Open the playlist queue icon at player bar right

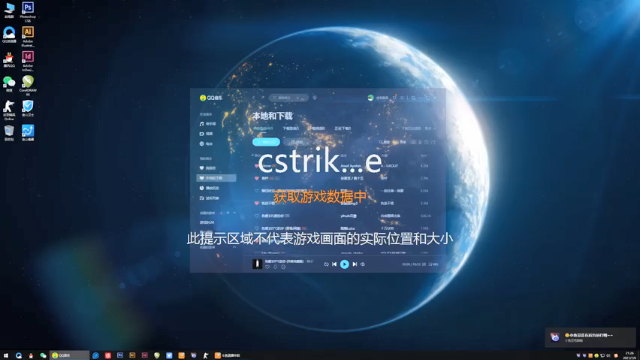point(433,264)
